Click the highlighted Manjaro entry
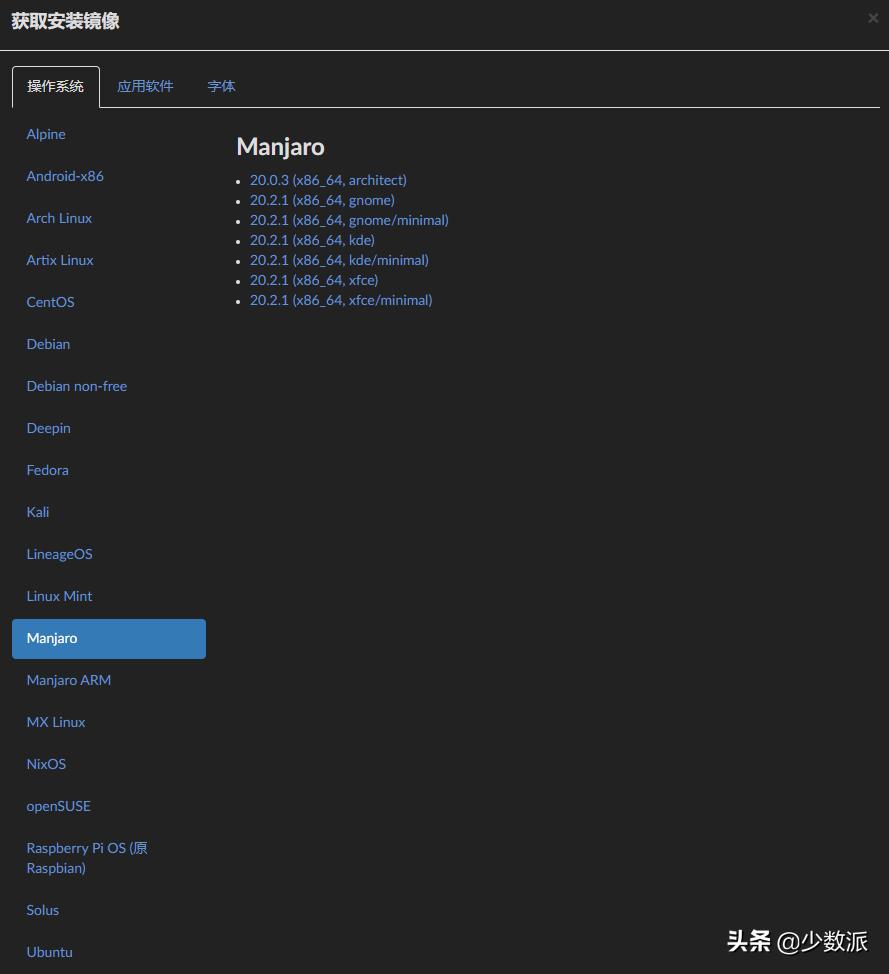 click(x=108, y=638)
